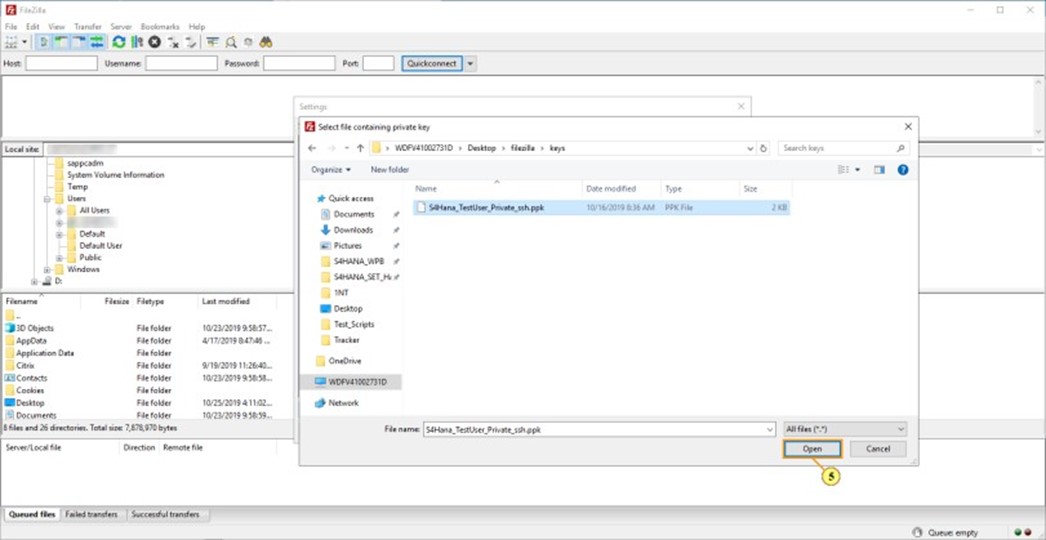Click the cancel current operation icon

coord(155,42)
